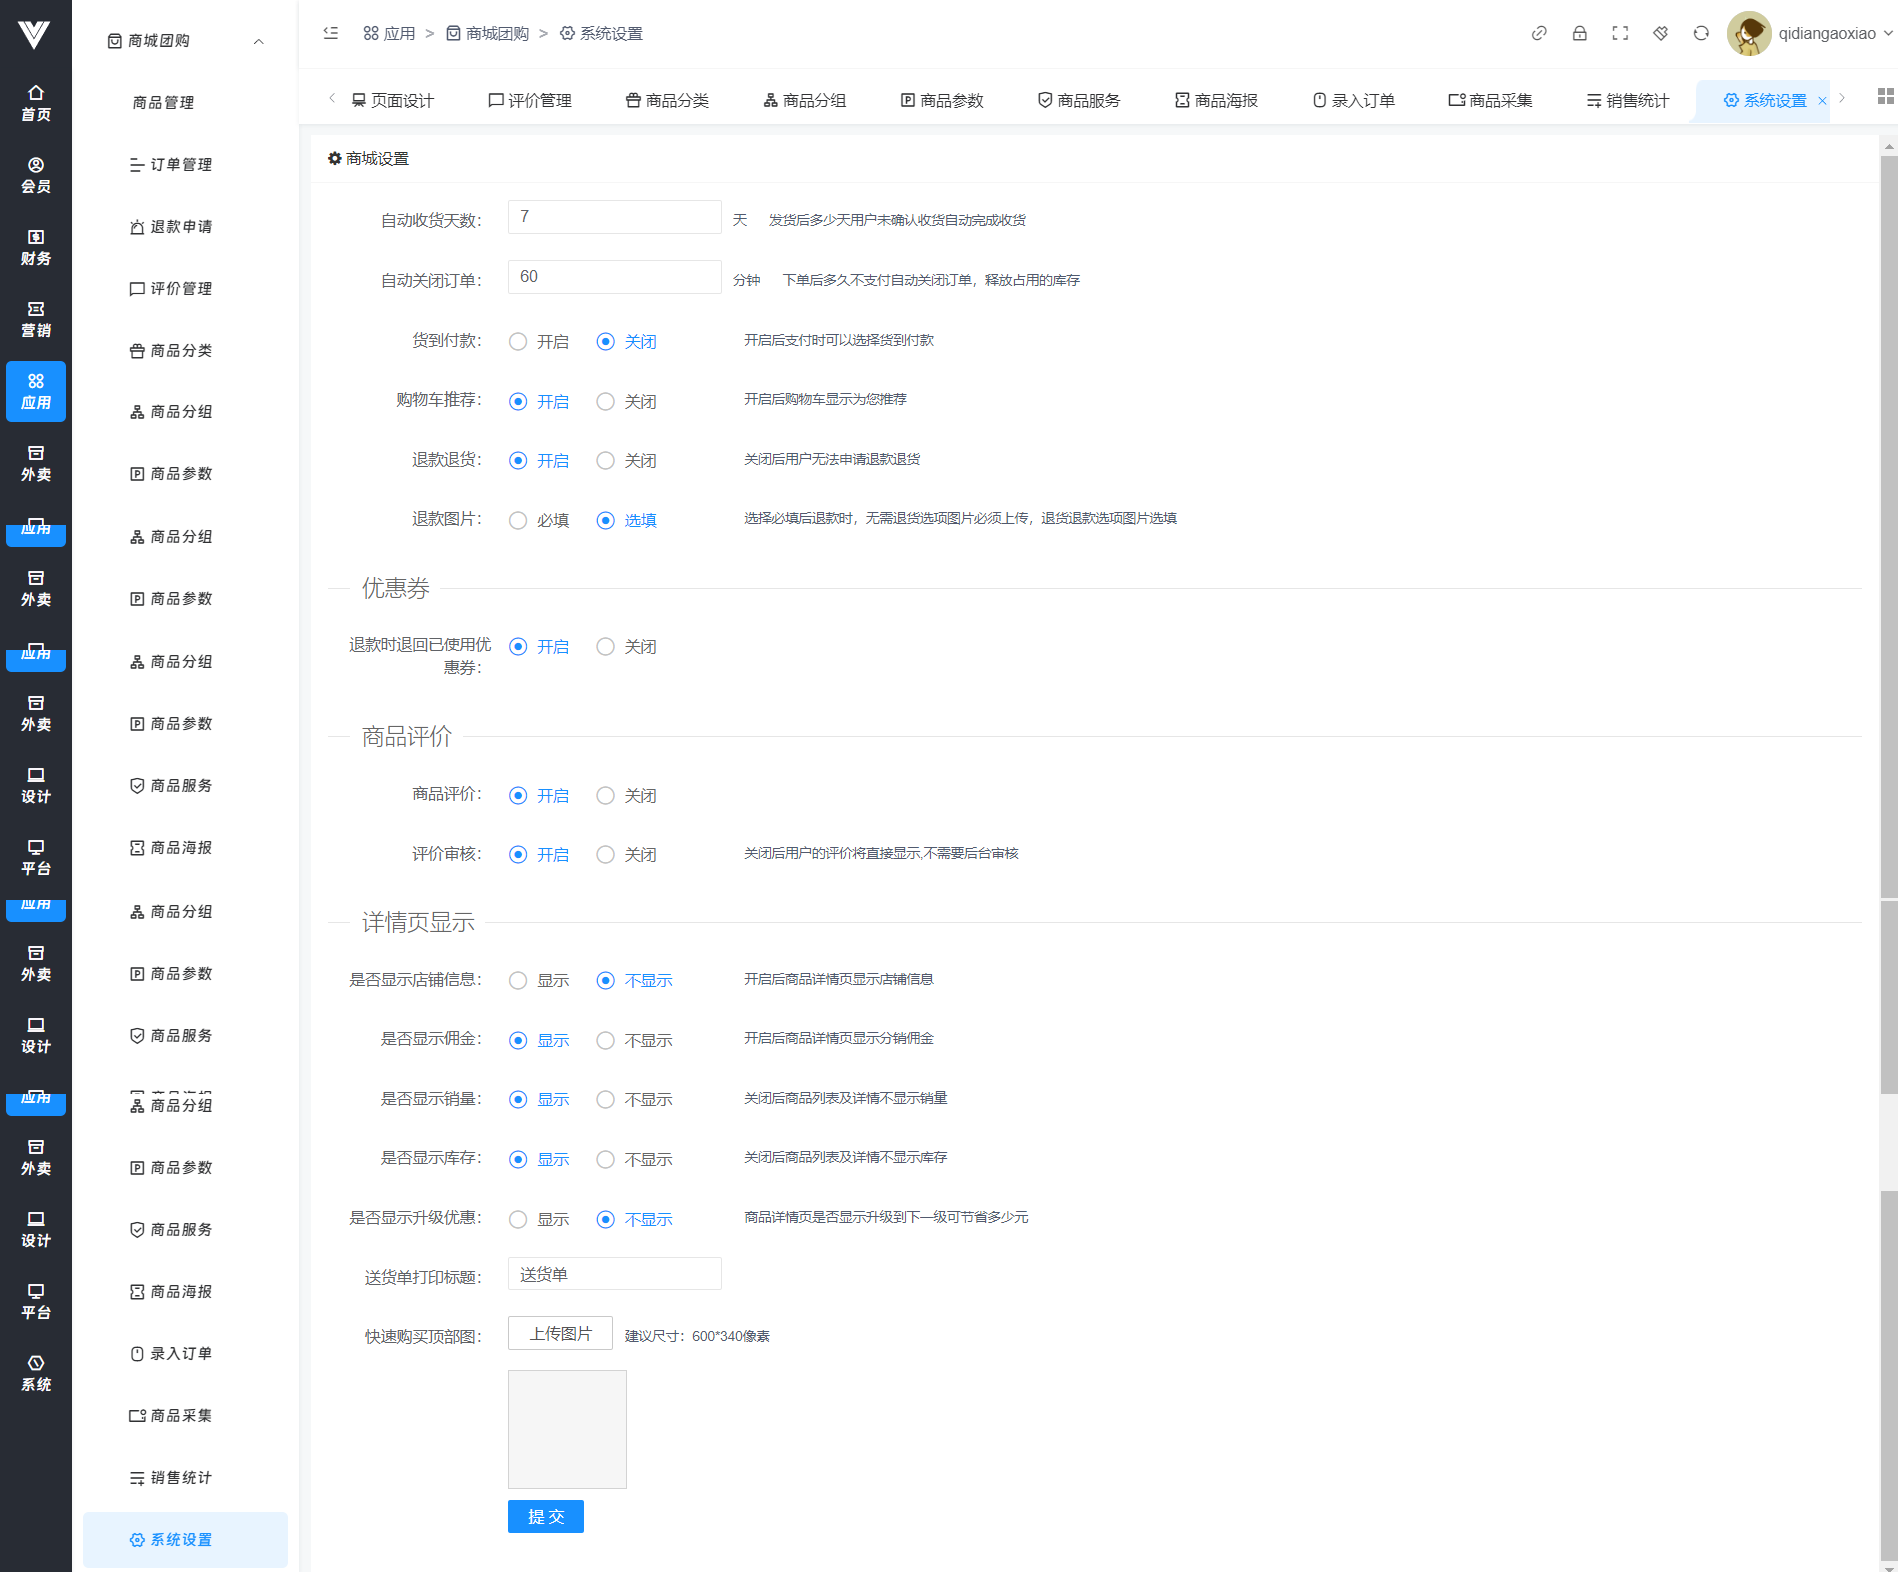1898x1572 pixels.
Task: Click the refresh icon in header
Action: point(1701,33)
